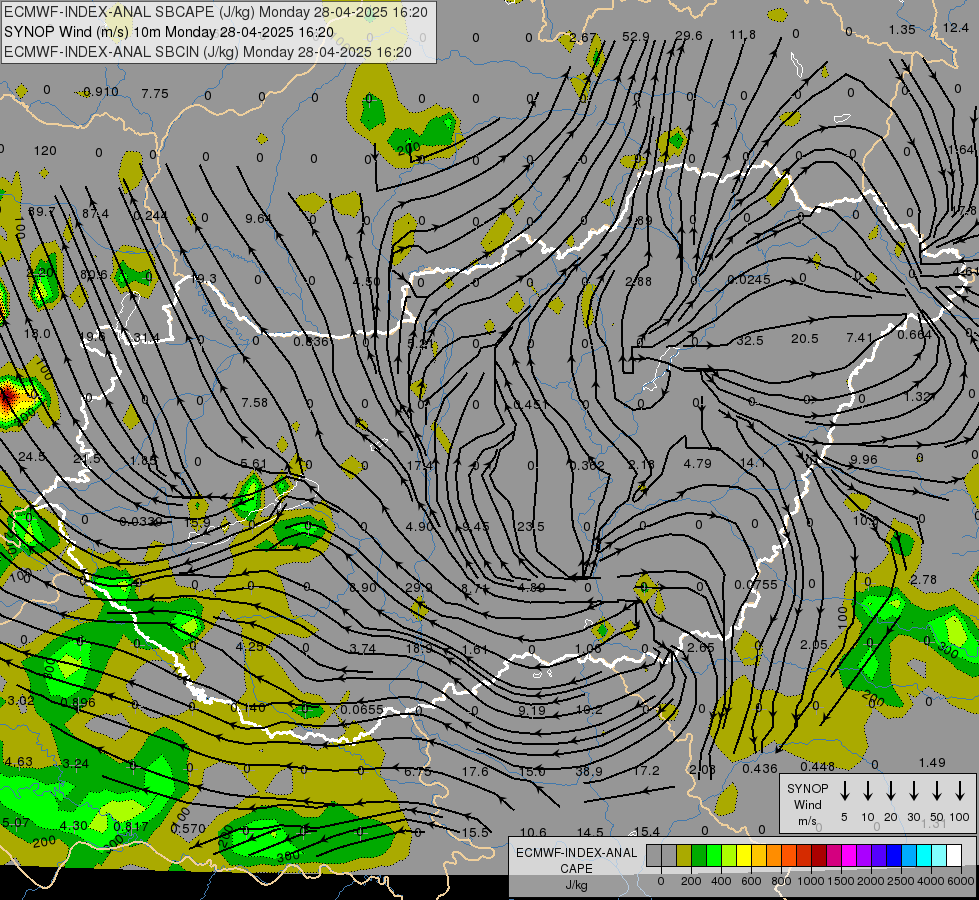Click the 0.0755 value on the map
979x900 pixels.
point(756,585)
